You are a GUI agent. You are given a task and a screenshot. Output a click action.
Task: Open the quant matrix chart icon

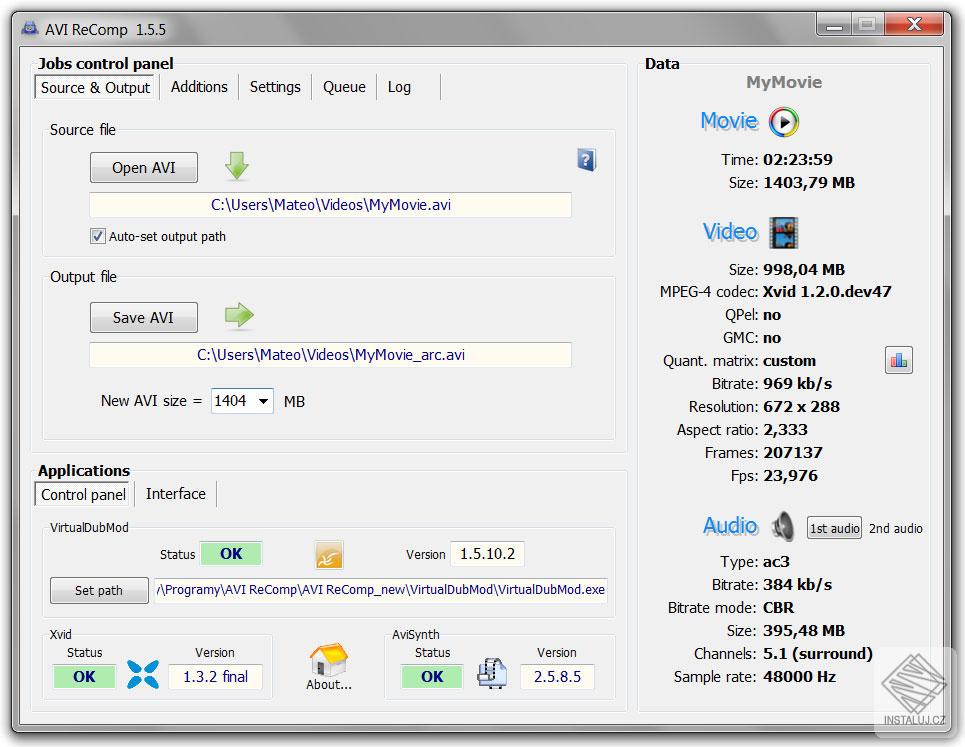899,360
